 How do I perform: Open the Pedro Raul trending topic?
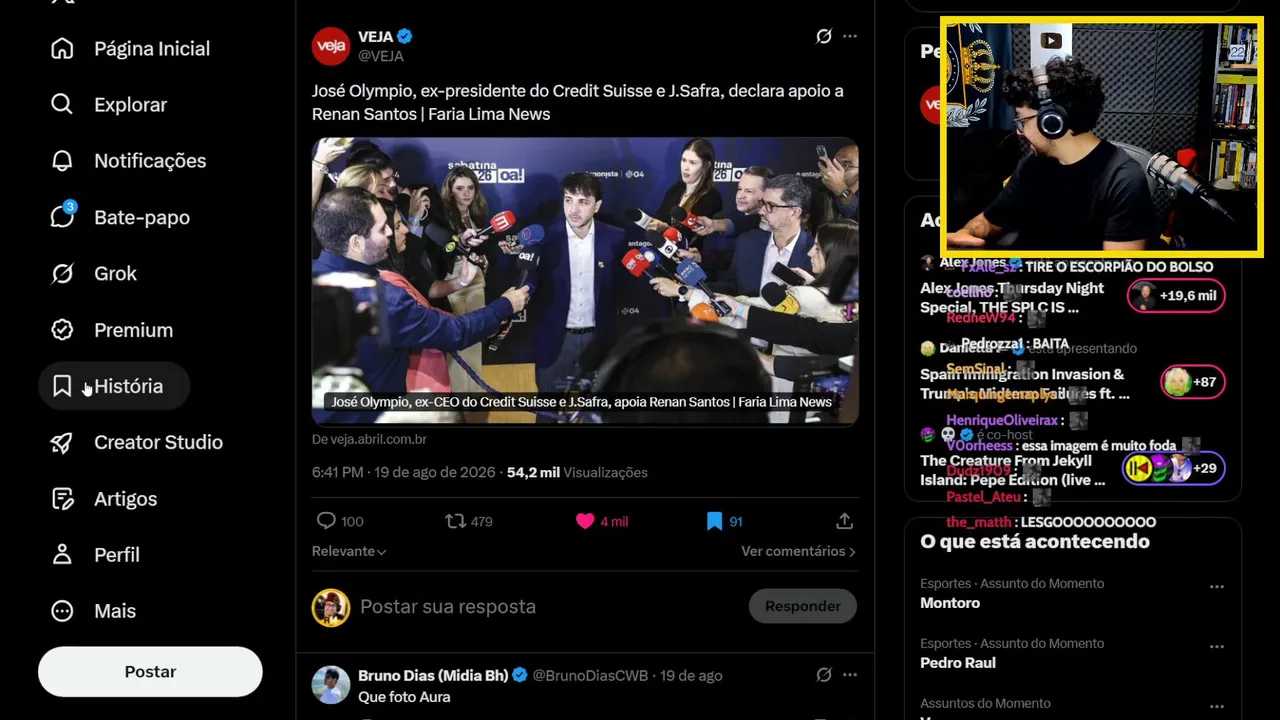tap(958, 663)
